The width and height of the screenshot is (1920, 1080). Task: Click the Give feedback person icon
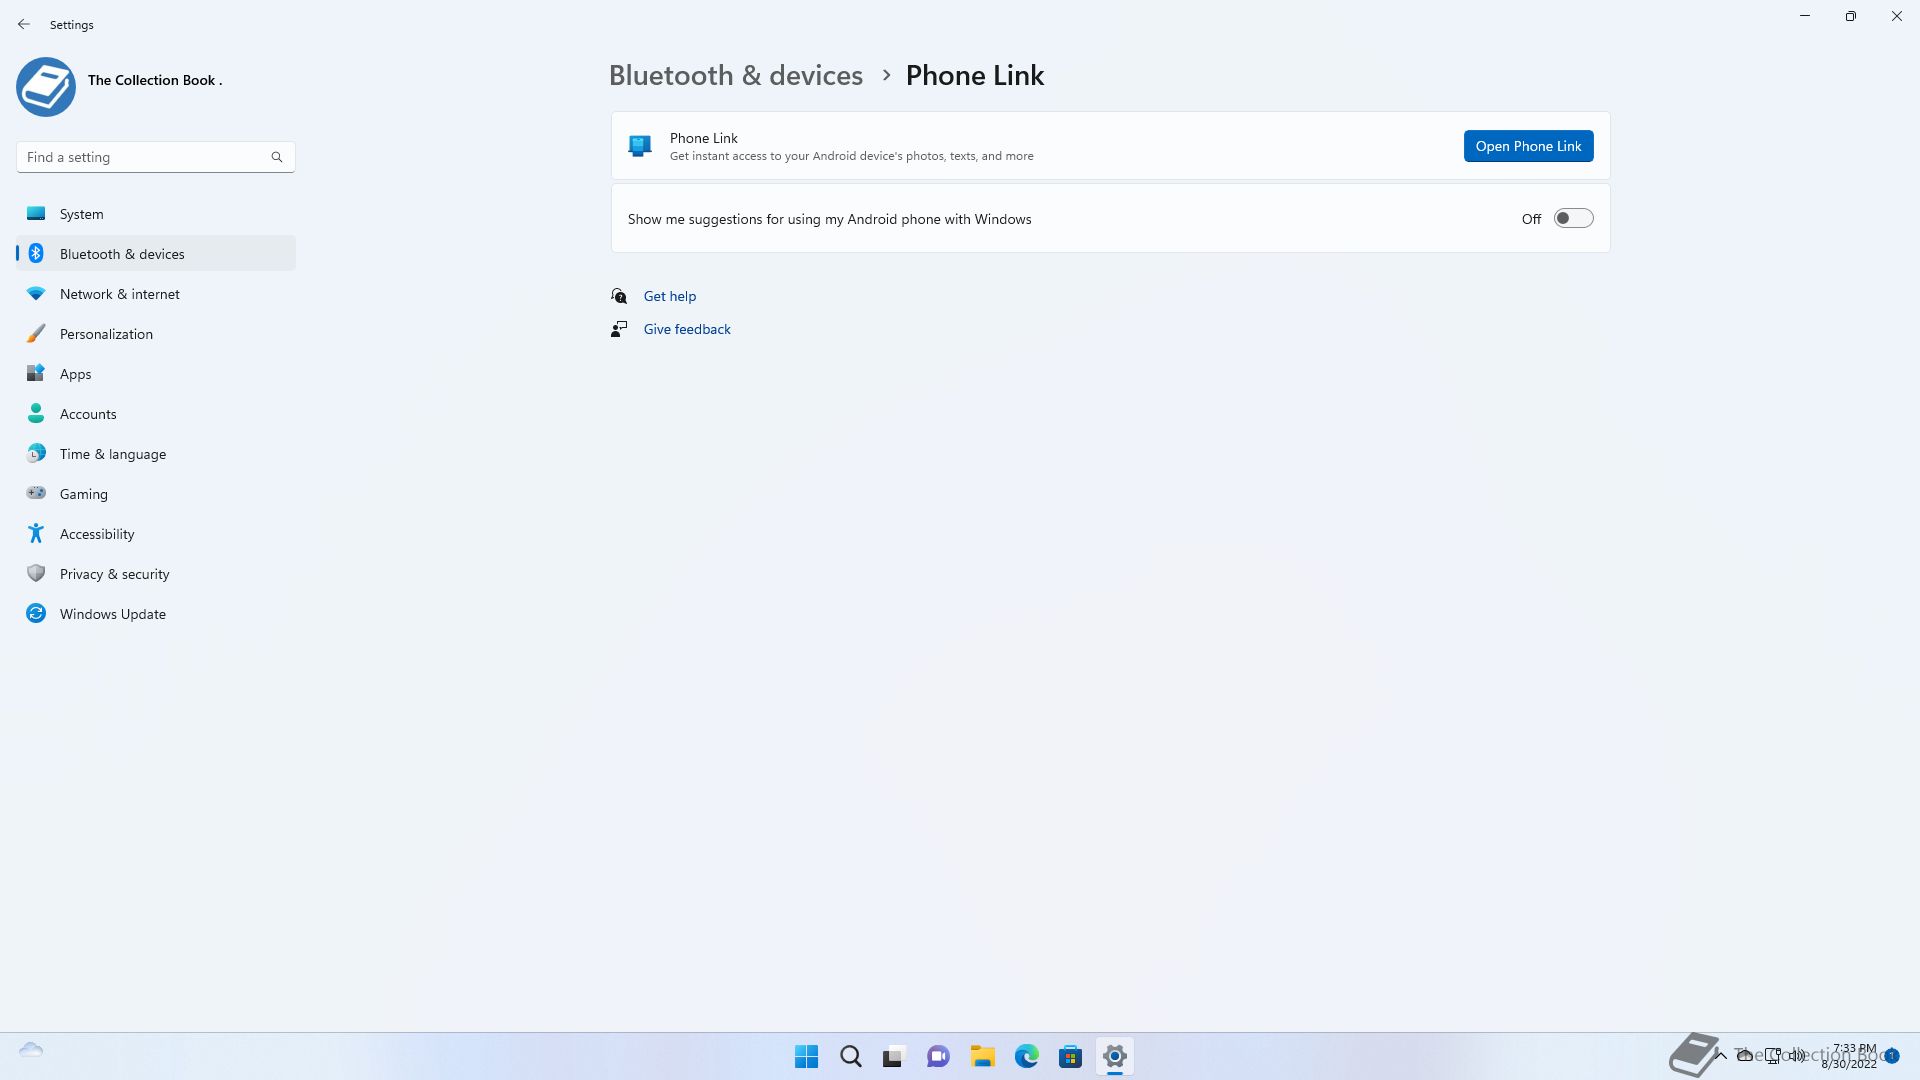(619, 329)
